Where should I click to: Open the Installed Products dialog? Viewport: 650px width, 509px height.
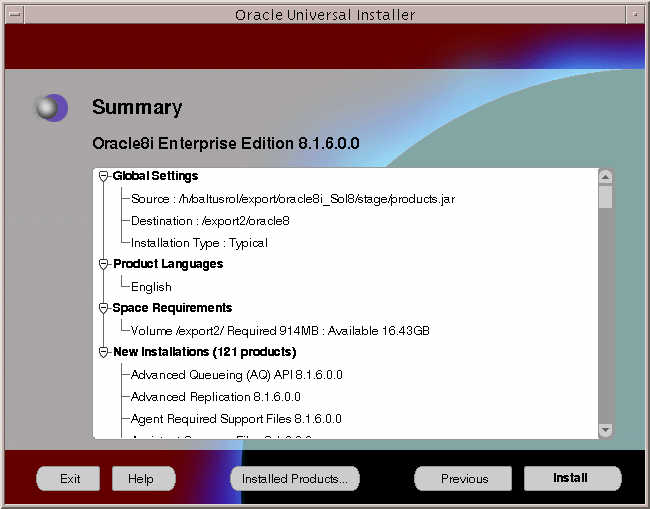point(295,479)
